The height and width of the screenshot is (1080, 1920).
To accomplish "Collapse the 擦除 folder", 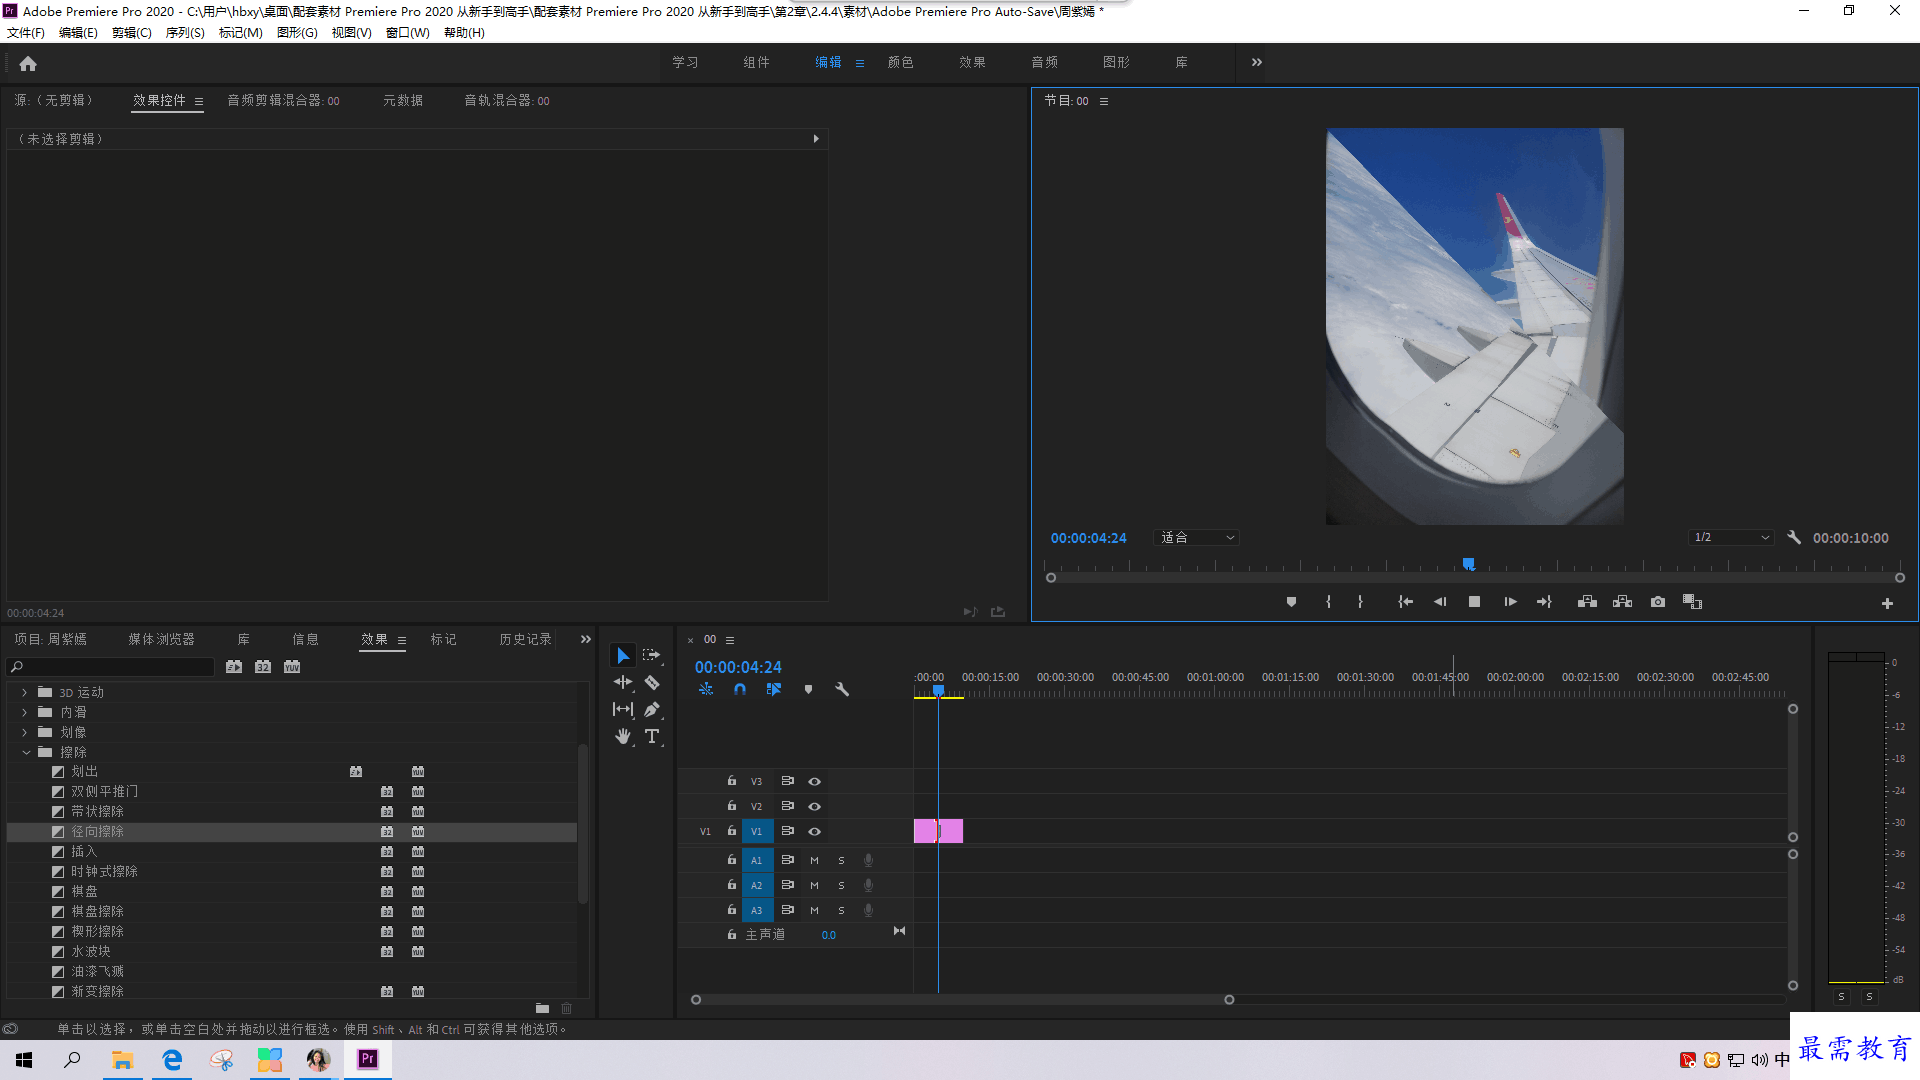I will (x=25, y=752).
